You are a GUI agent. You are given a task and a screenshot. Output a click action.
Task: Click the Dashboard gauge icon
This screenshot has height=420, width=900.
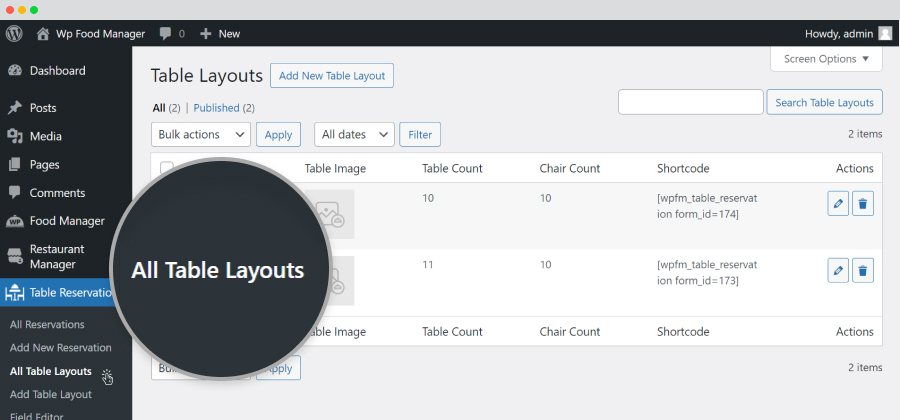coord(14,71)
